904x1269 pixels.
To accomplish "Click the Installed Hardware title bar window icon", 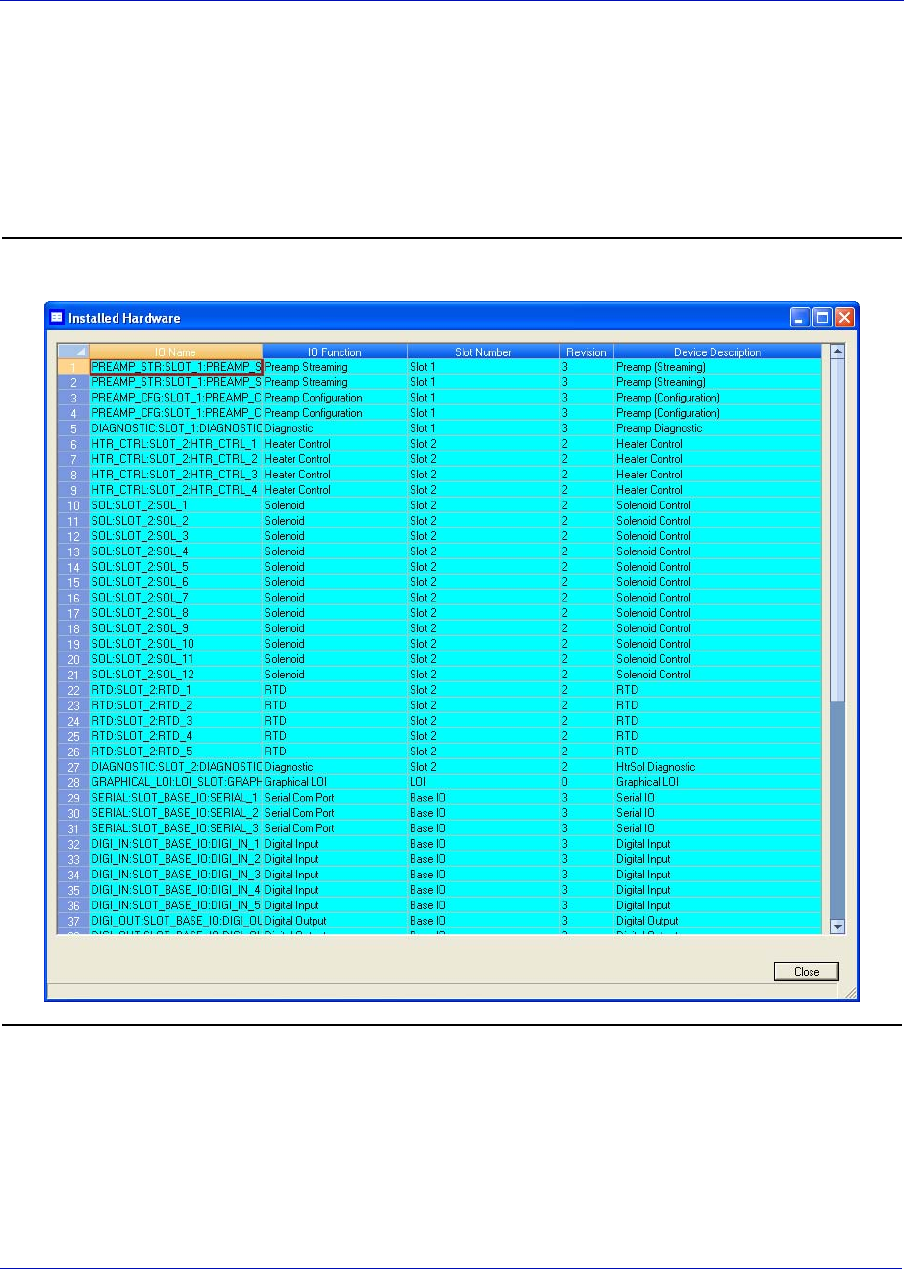I will tap(57, 317).
